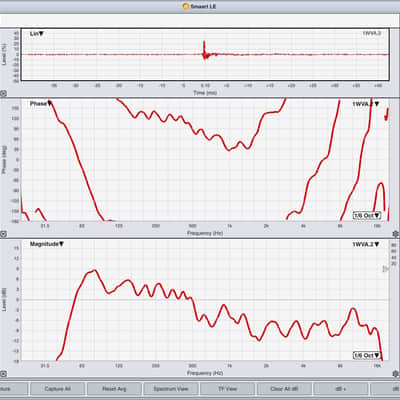Collapse the impulse response pane with its corner icon
The image size is (400, 400).
[x=3, y=94]
